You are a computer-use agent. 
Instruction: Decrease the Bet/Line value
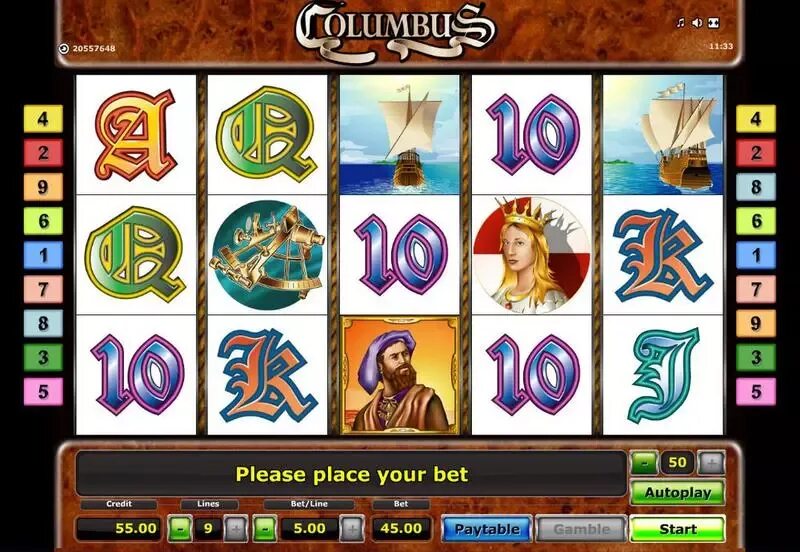click(x=265, y=529)
